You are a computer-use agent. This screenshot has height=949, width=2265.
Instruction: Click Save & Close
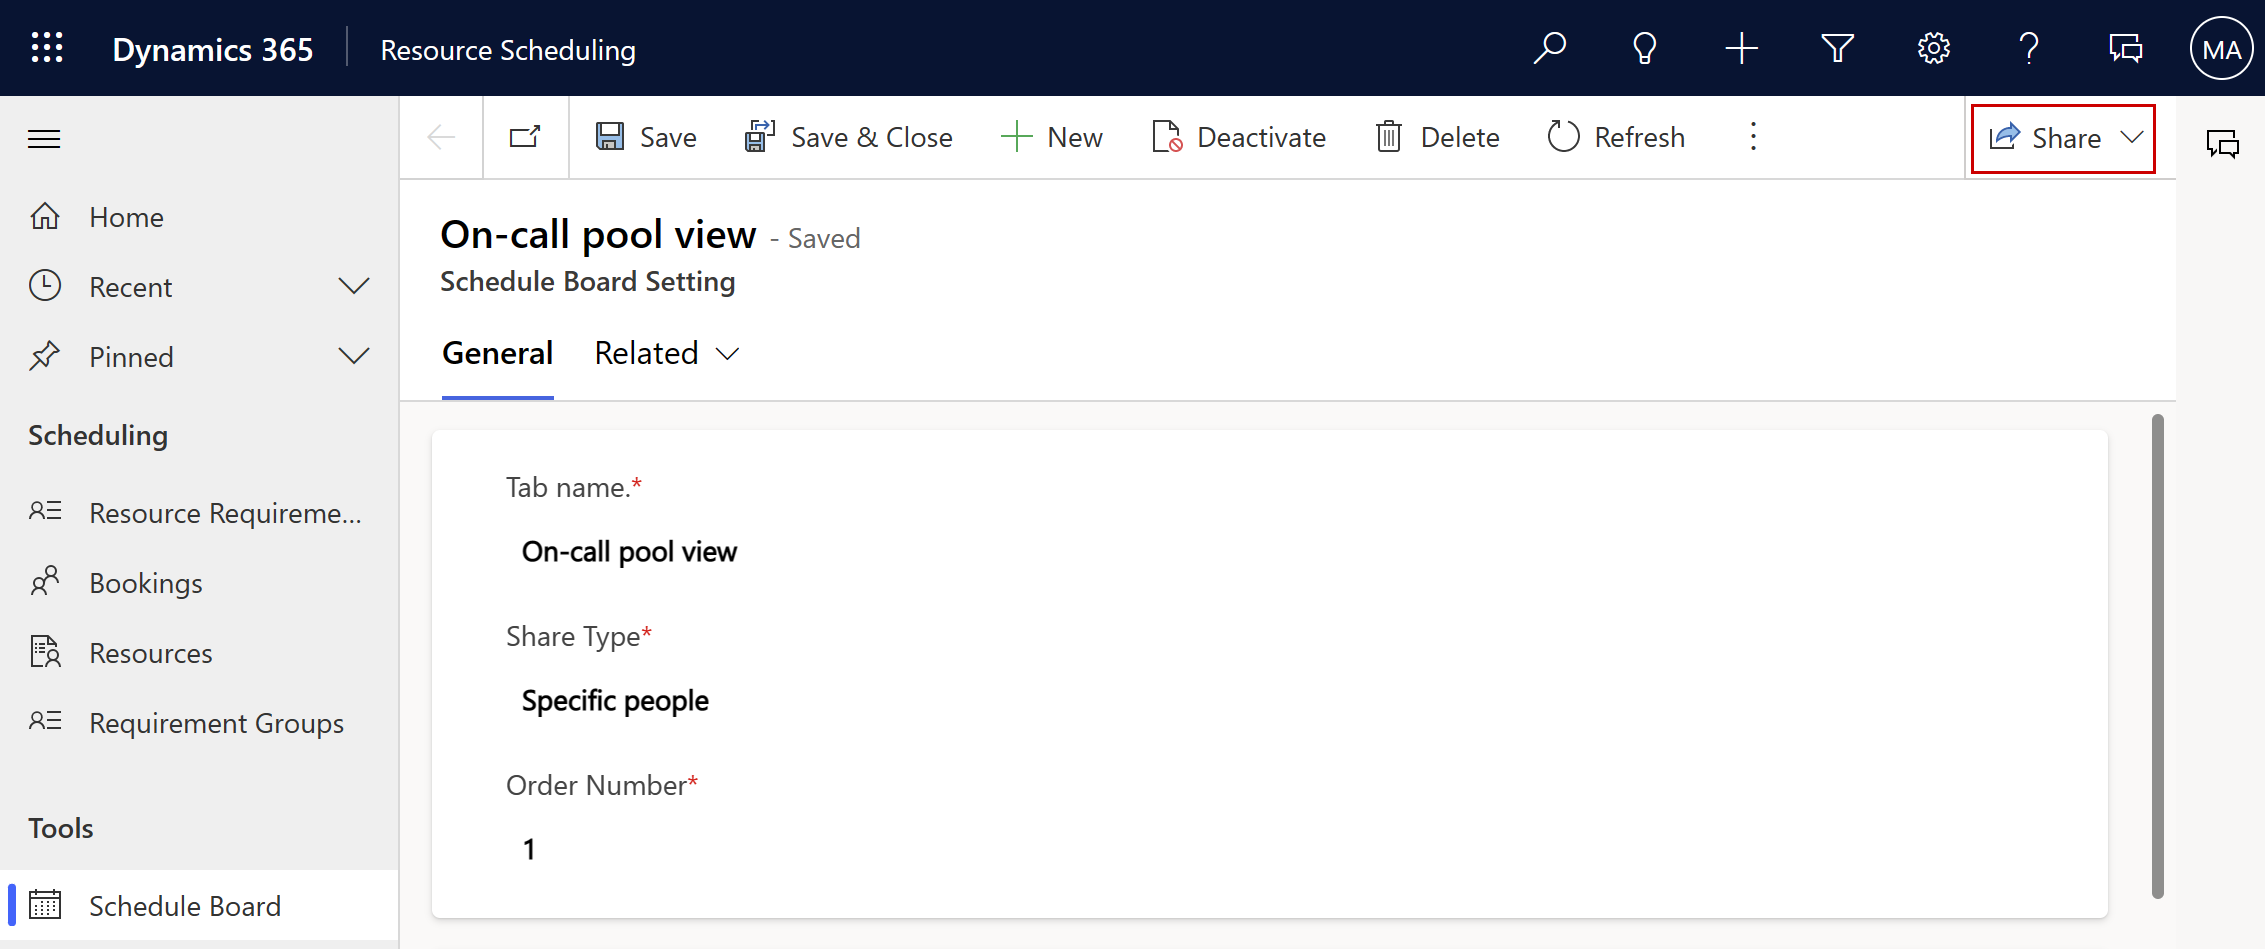pyautogui.click(x=848, y=137)
